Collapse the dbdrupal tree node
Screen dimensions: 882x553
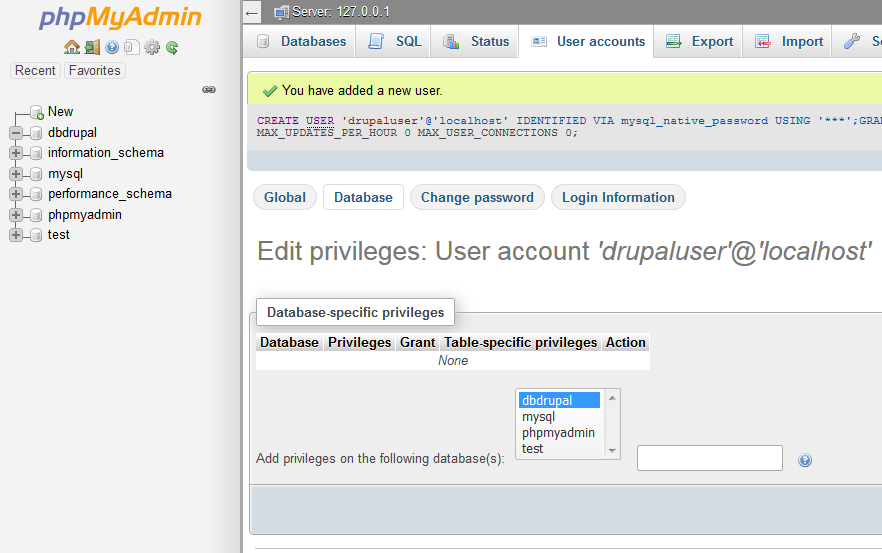tap(16, 133)
